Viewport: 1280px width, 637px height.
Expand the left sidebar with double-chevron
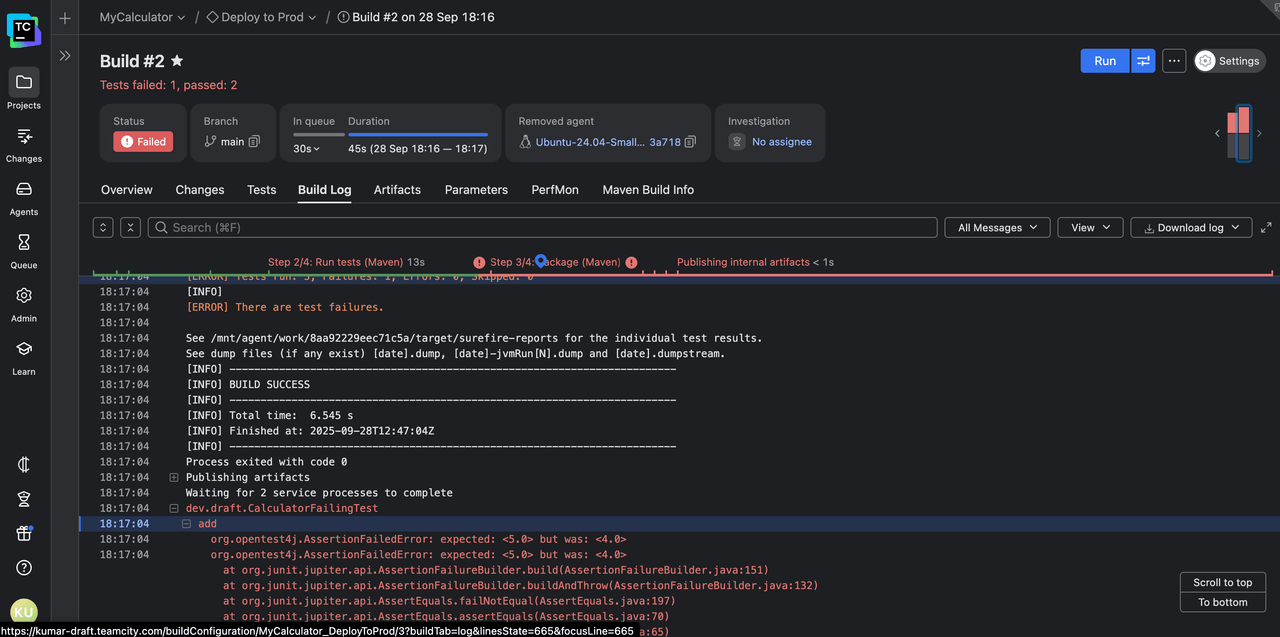(65, 56)
